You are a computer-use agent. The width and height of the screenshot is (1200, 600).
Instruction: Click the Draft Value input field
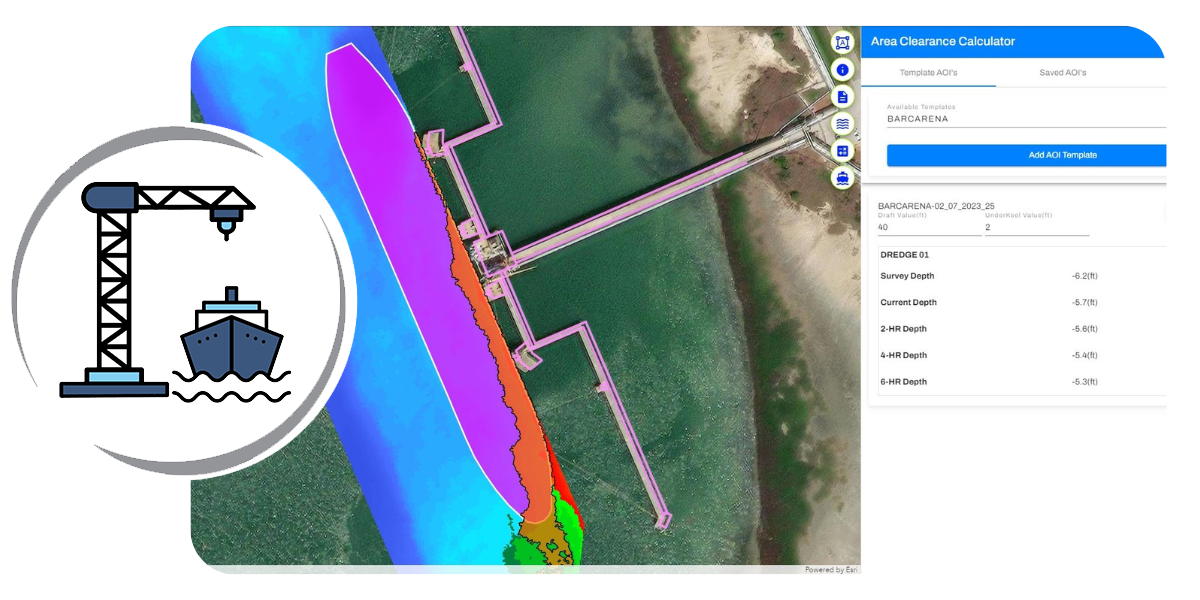point(928,227)
